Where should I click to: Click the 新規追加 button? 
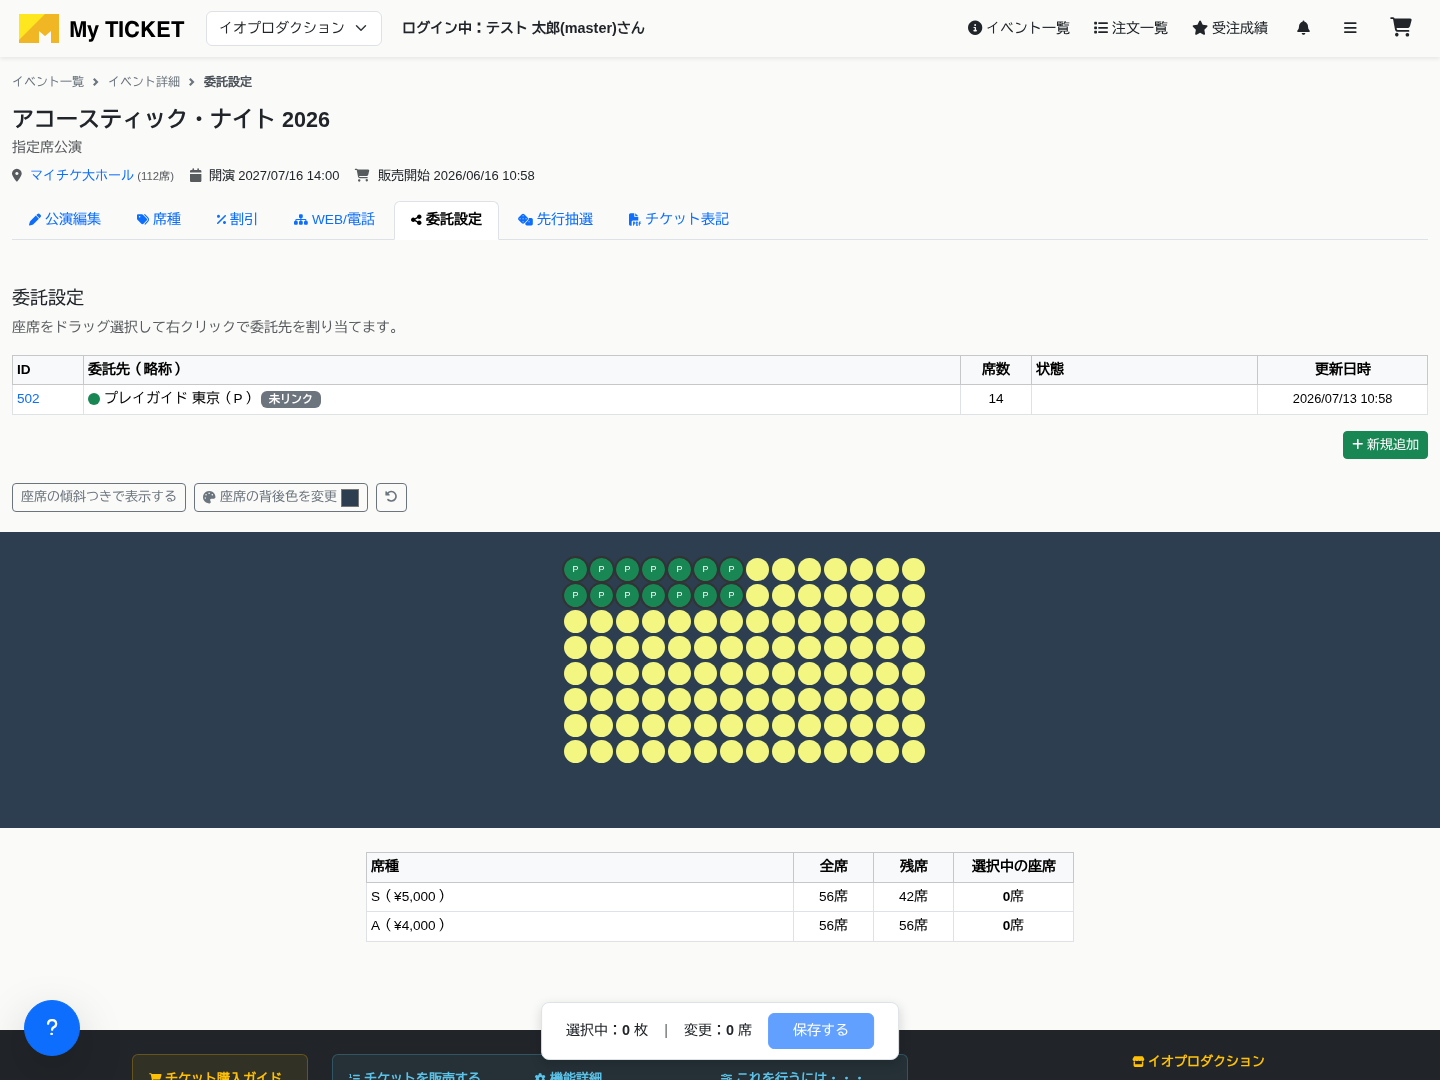pos(1385,445)
